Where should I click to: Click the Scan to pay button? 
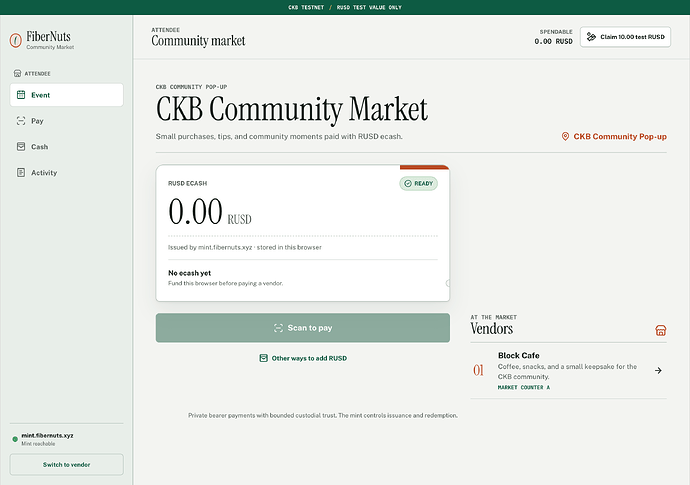[303, 328]
